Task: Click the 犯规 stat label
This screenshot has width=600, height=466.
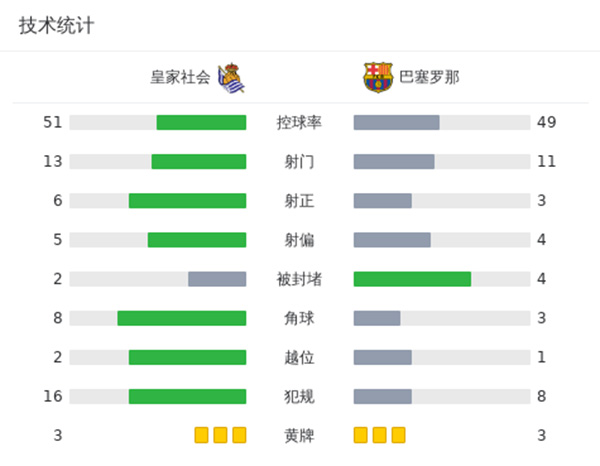Action: click(x=299, y=396)
